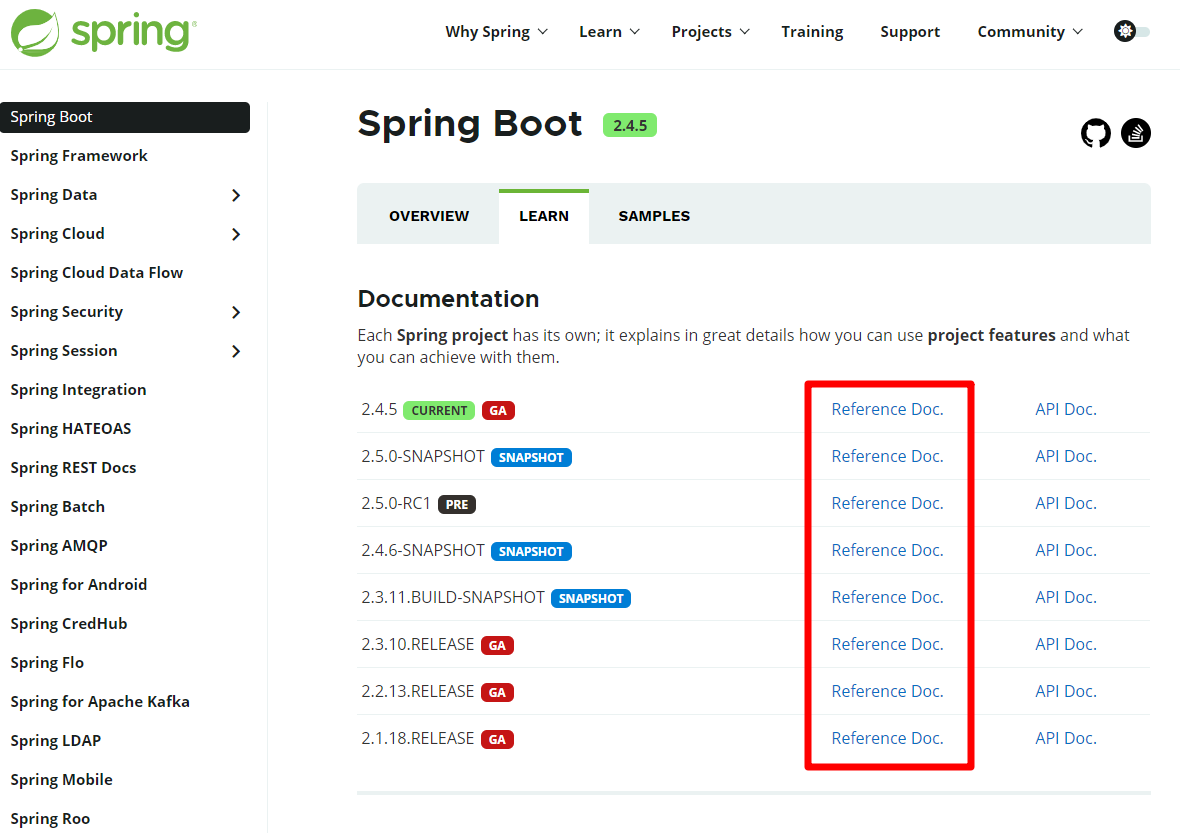Viewport: 1180px width, 833px height.
Task: Open API Doc. for 2.4.5
Action: [1066, 409]
